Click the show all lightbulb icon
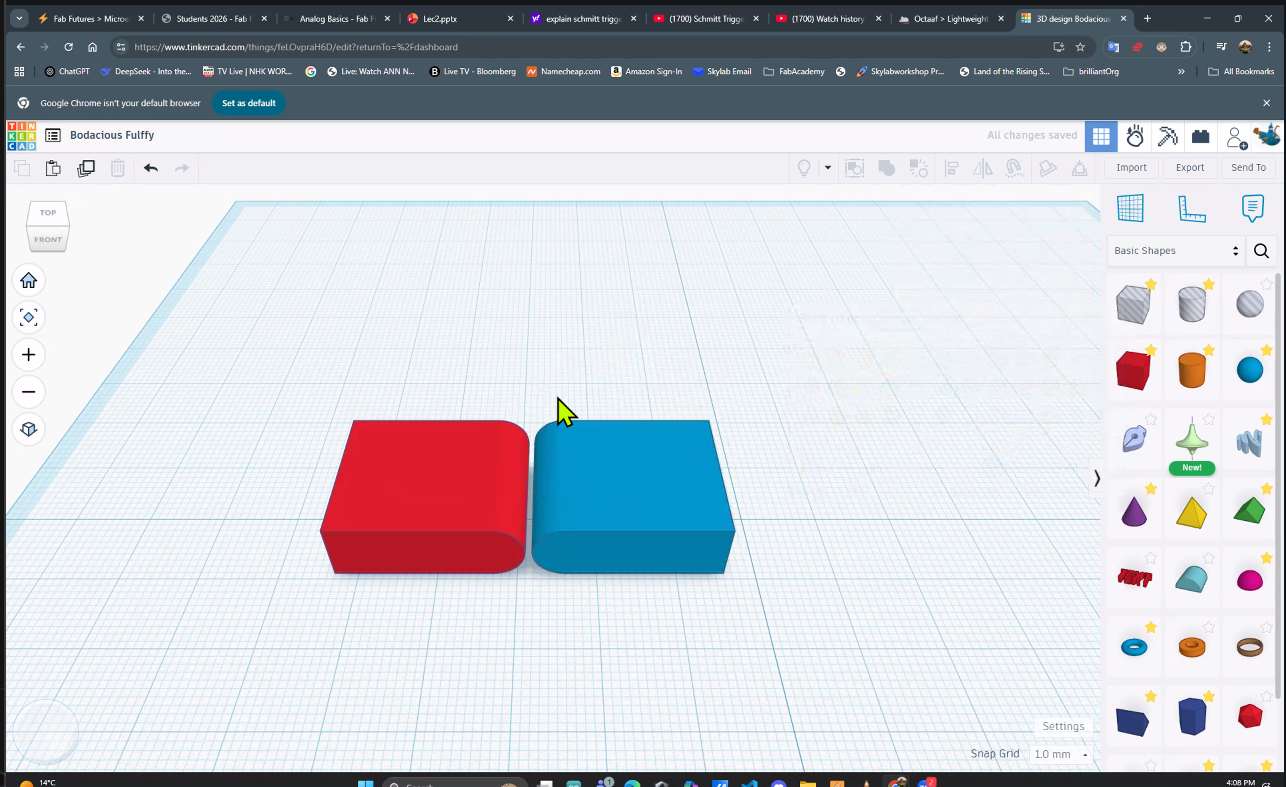 coord(803,168)
